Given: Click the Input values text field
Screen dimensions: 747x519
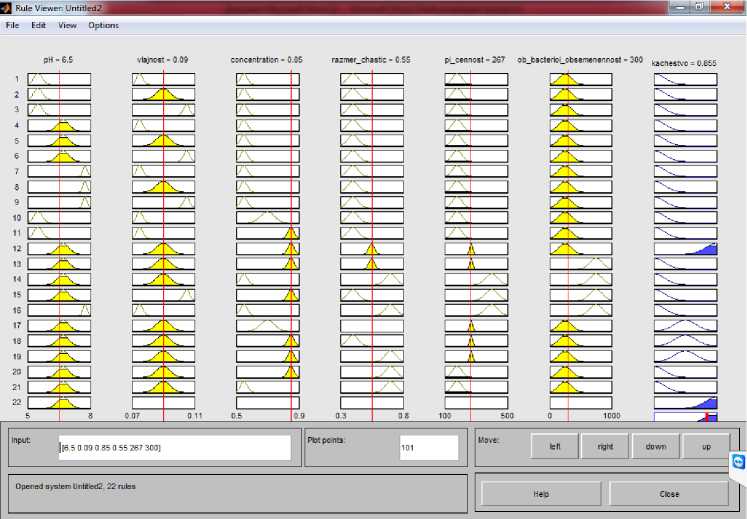Looking at the screenshot, I should pos(173,447).
